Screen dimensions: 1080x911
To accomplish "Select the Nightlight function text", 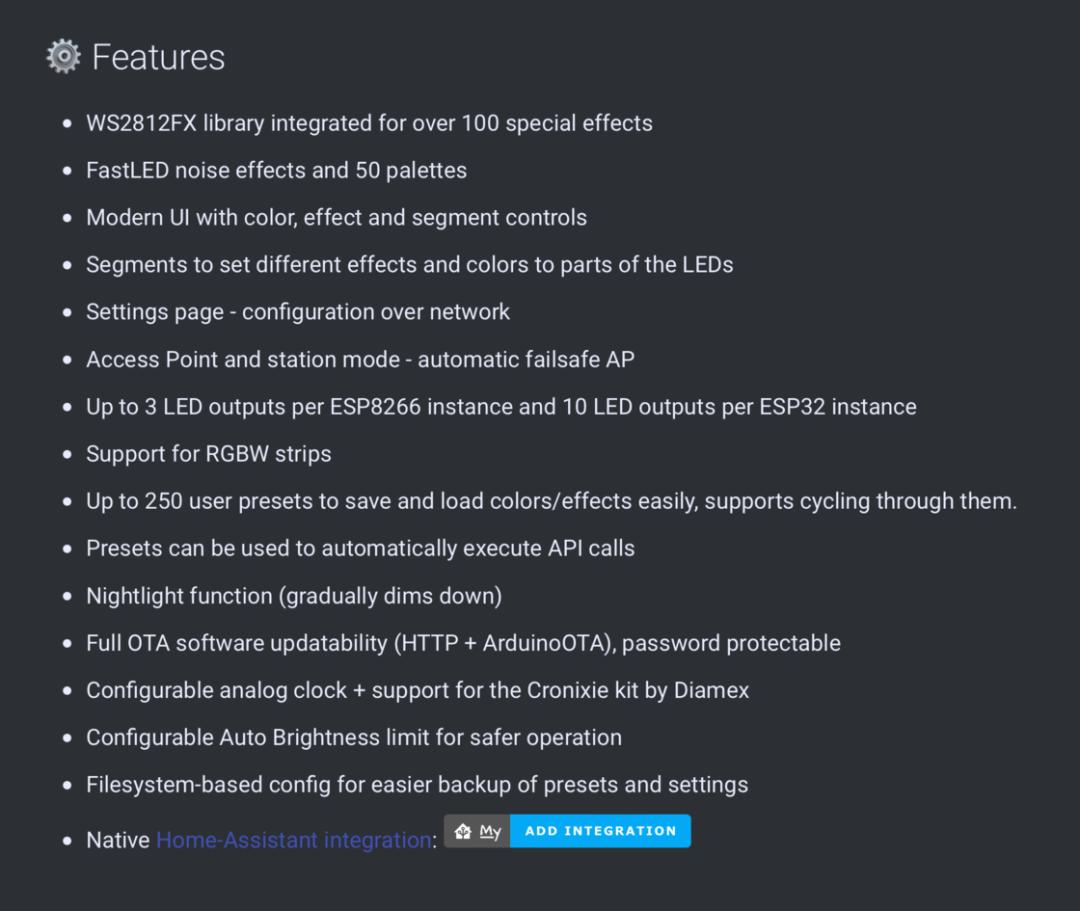I will pos(294,596).
